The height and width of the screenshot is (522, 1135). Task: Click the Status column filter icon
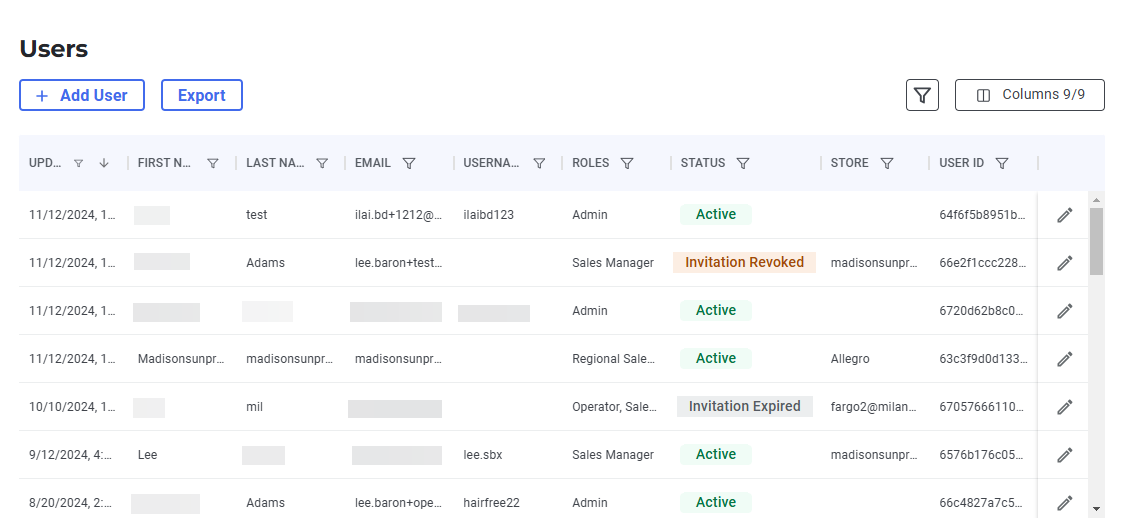coord(743,163)
